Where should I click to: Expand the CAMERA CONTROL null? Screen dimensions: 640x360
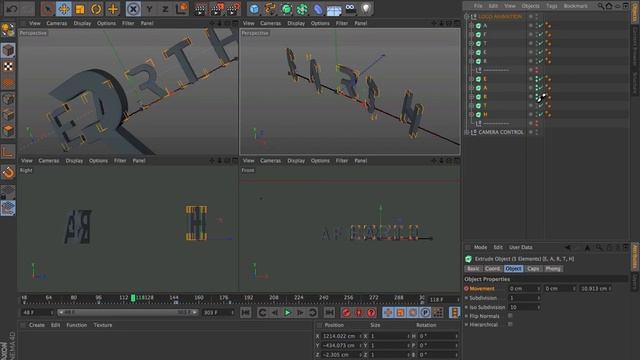coord(467,132)
